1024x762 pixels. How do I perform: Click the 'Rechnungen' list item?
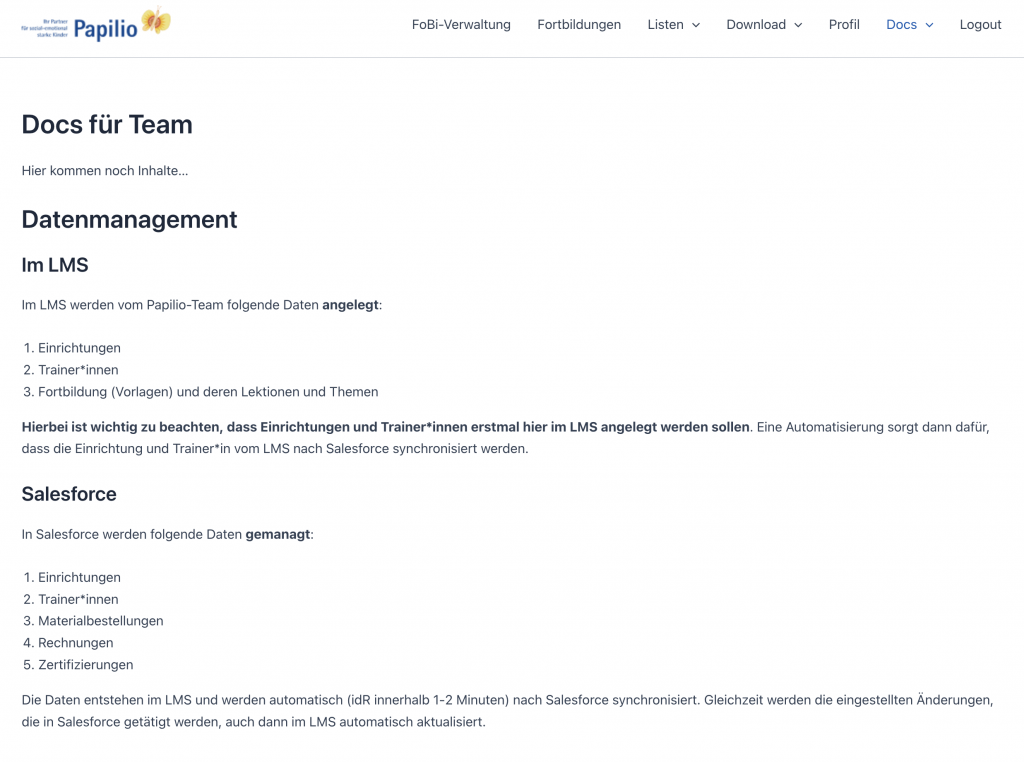[76, 643]
